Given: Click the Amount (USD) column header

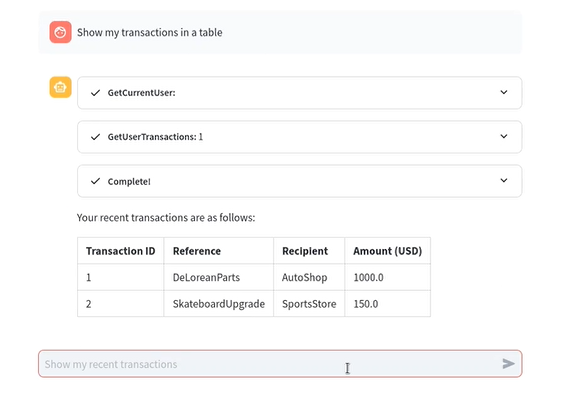Looking at the screenshot, I should (x=387, y=251).
